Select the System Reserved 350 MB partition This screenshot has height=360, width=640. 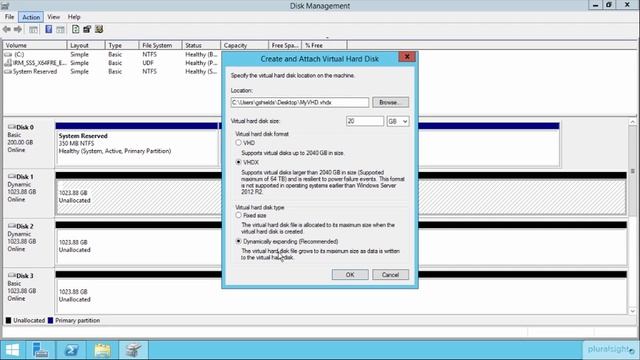(137, 144)
